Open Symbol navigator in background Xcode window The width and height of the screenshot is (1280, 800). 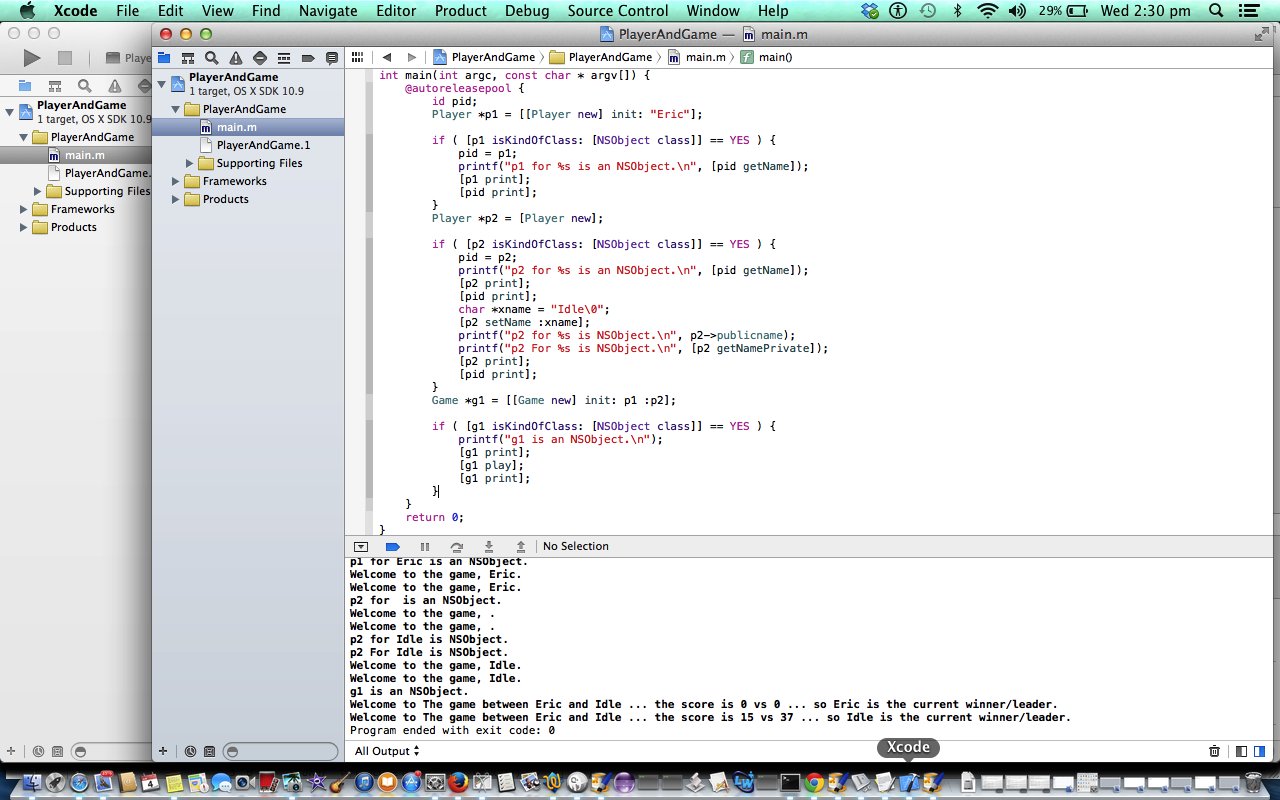coord(55,86)
